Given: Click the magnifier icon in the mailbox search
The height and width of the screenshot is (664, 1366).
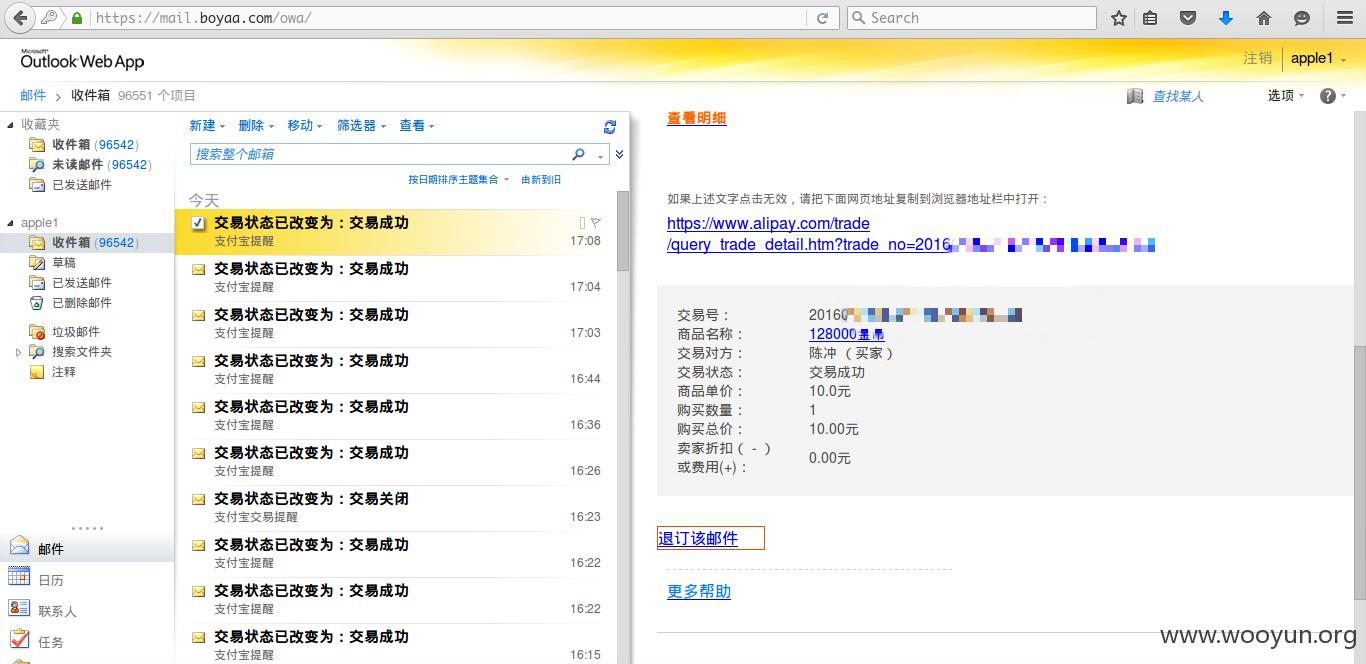Looking at the screenshot, I should [578, 154].
